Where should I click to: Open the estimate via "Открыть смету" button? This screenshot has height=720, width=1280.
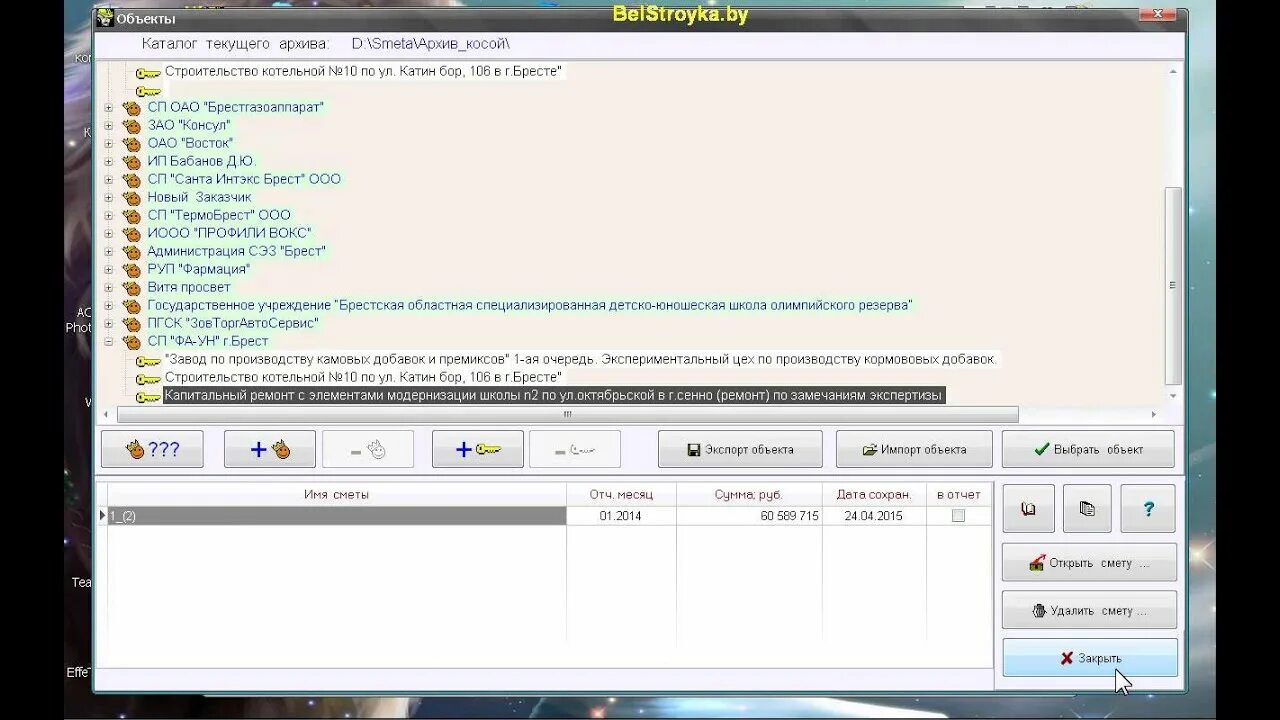coord(1089,562)
